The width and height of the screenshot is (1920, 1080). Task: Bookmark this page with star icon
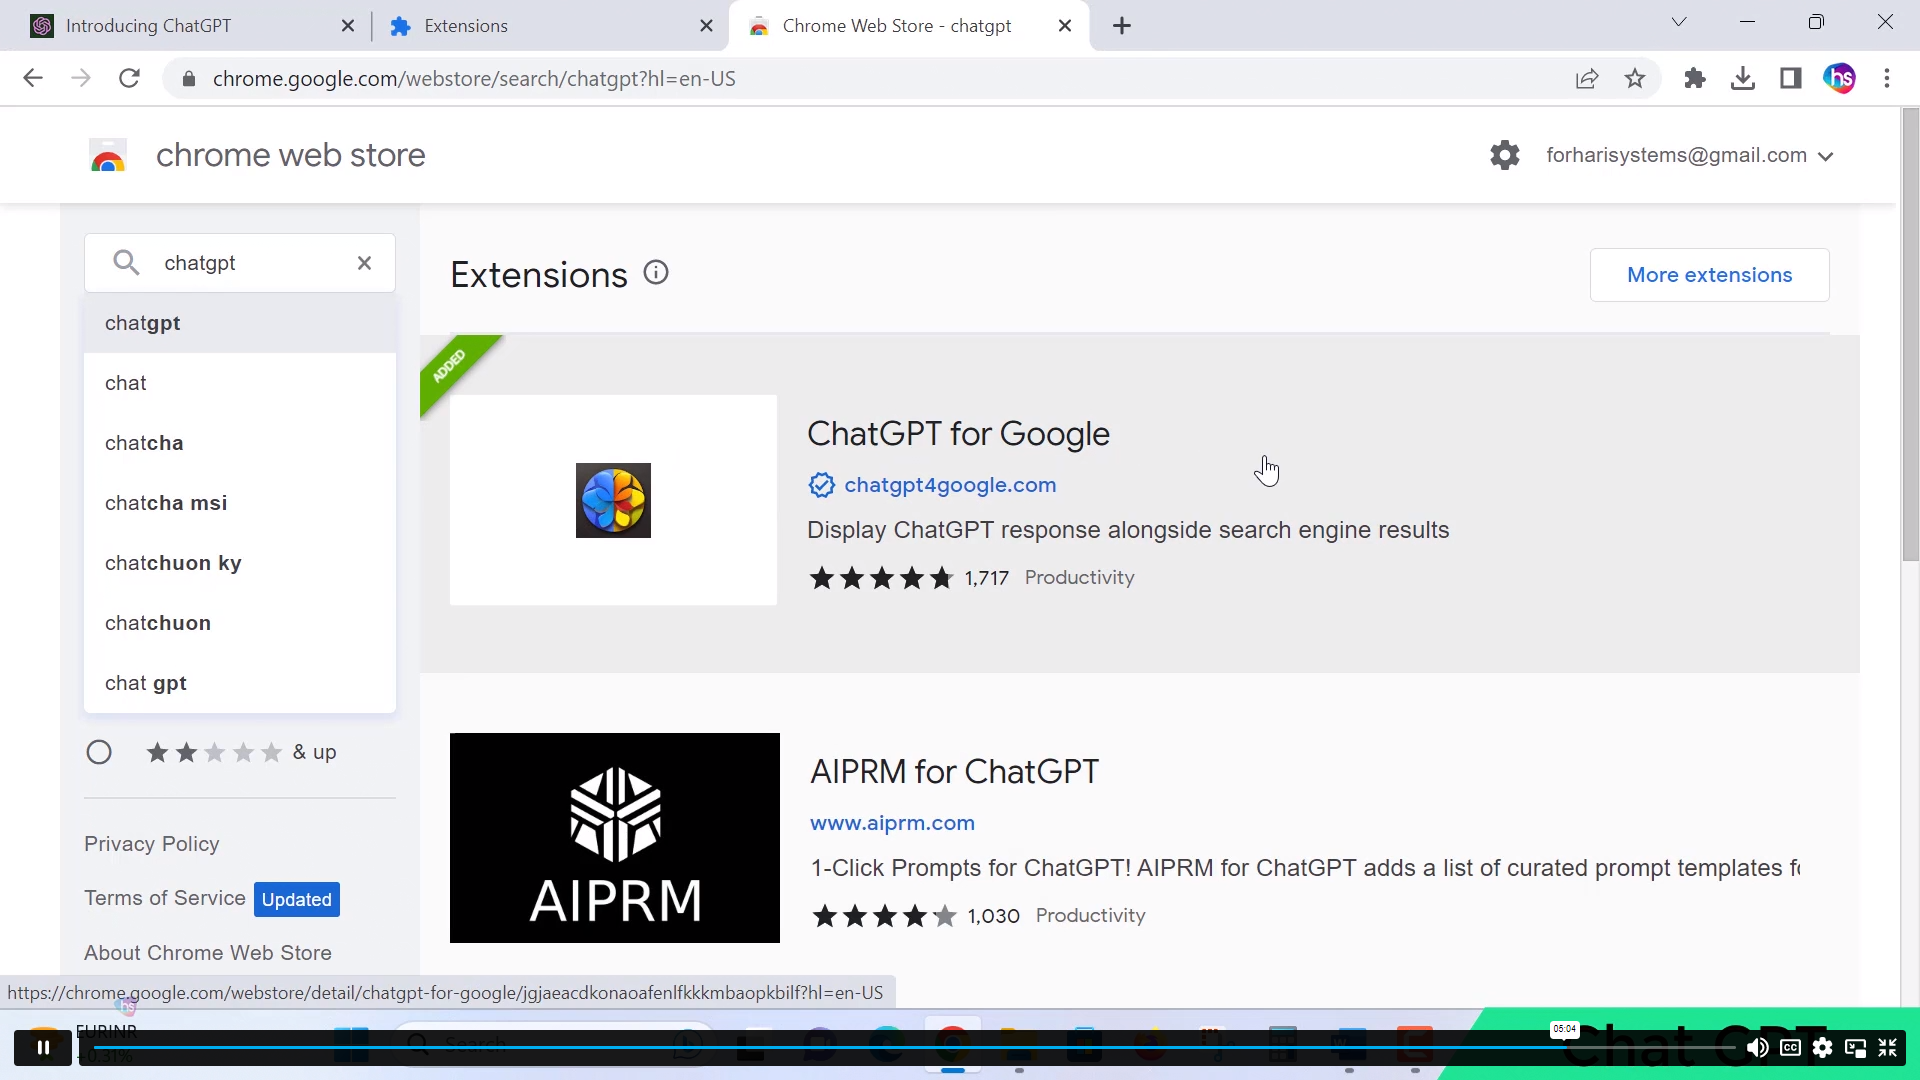point(1635,78)
